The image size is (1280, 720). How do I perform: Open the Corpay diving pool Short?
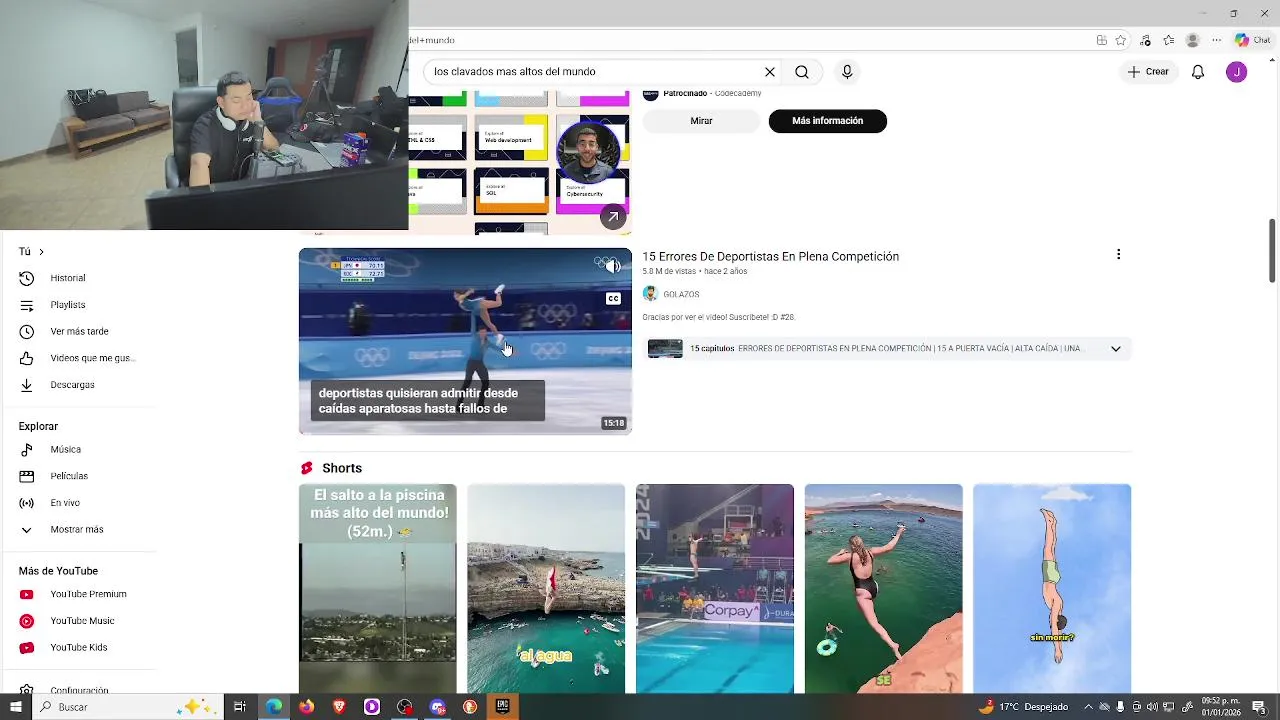coord(715,588)
